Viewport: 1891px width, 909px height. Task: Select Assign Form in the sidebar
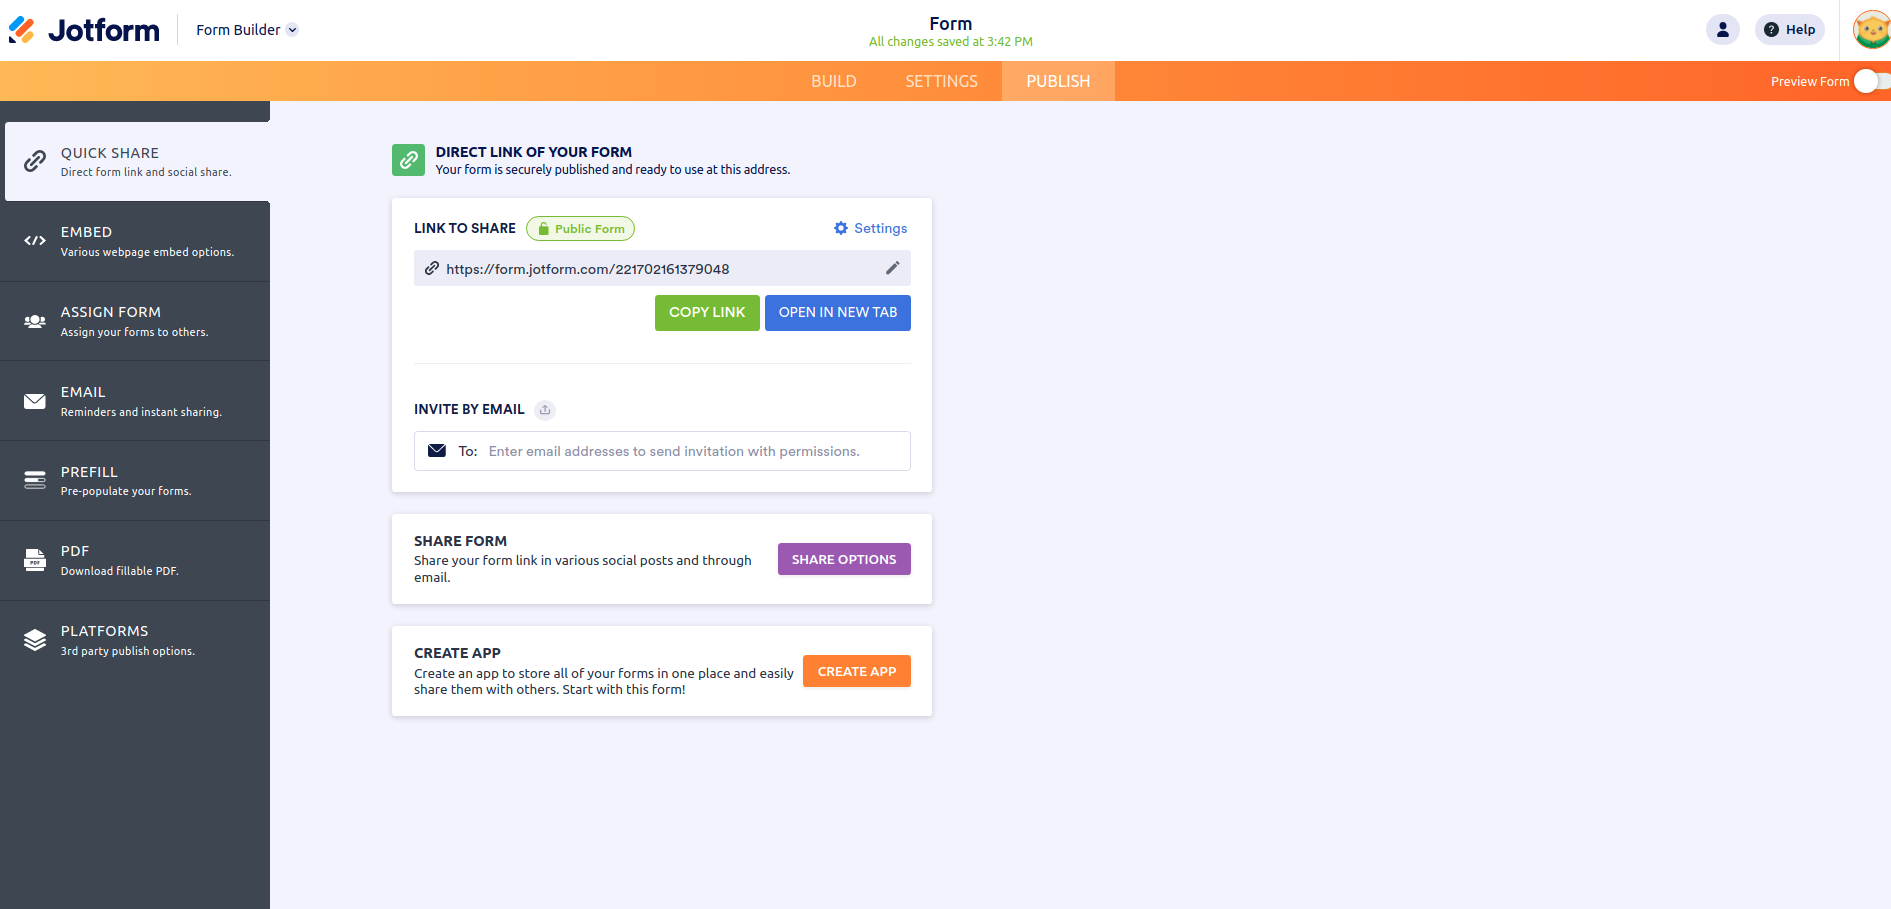click(135, 321)
